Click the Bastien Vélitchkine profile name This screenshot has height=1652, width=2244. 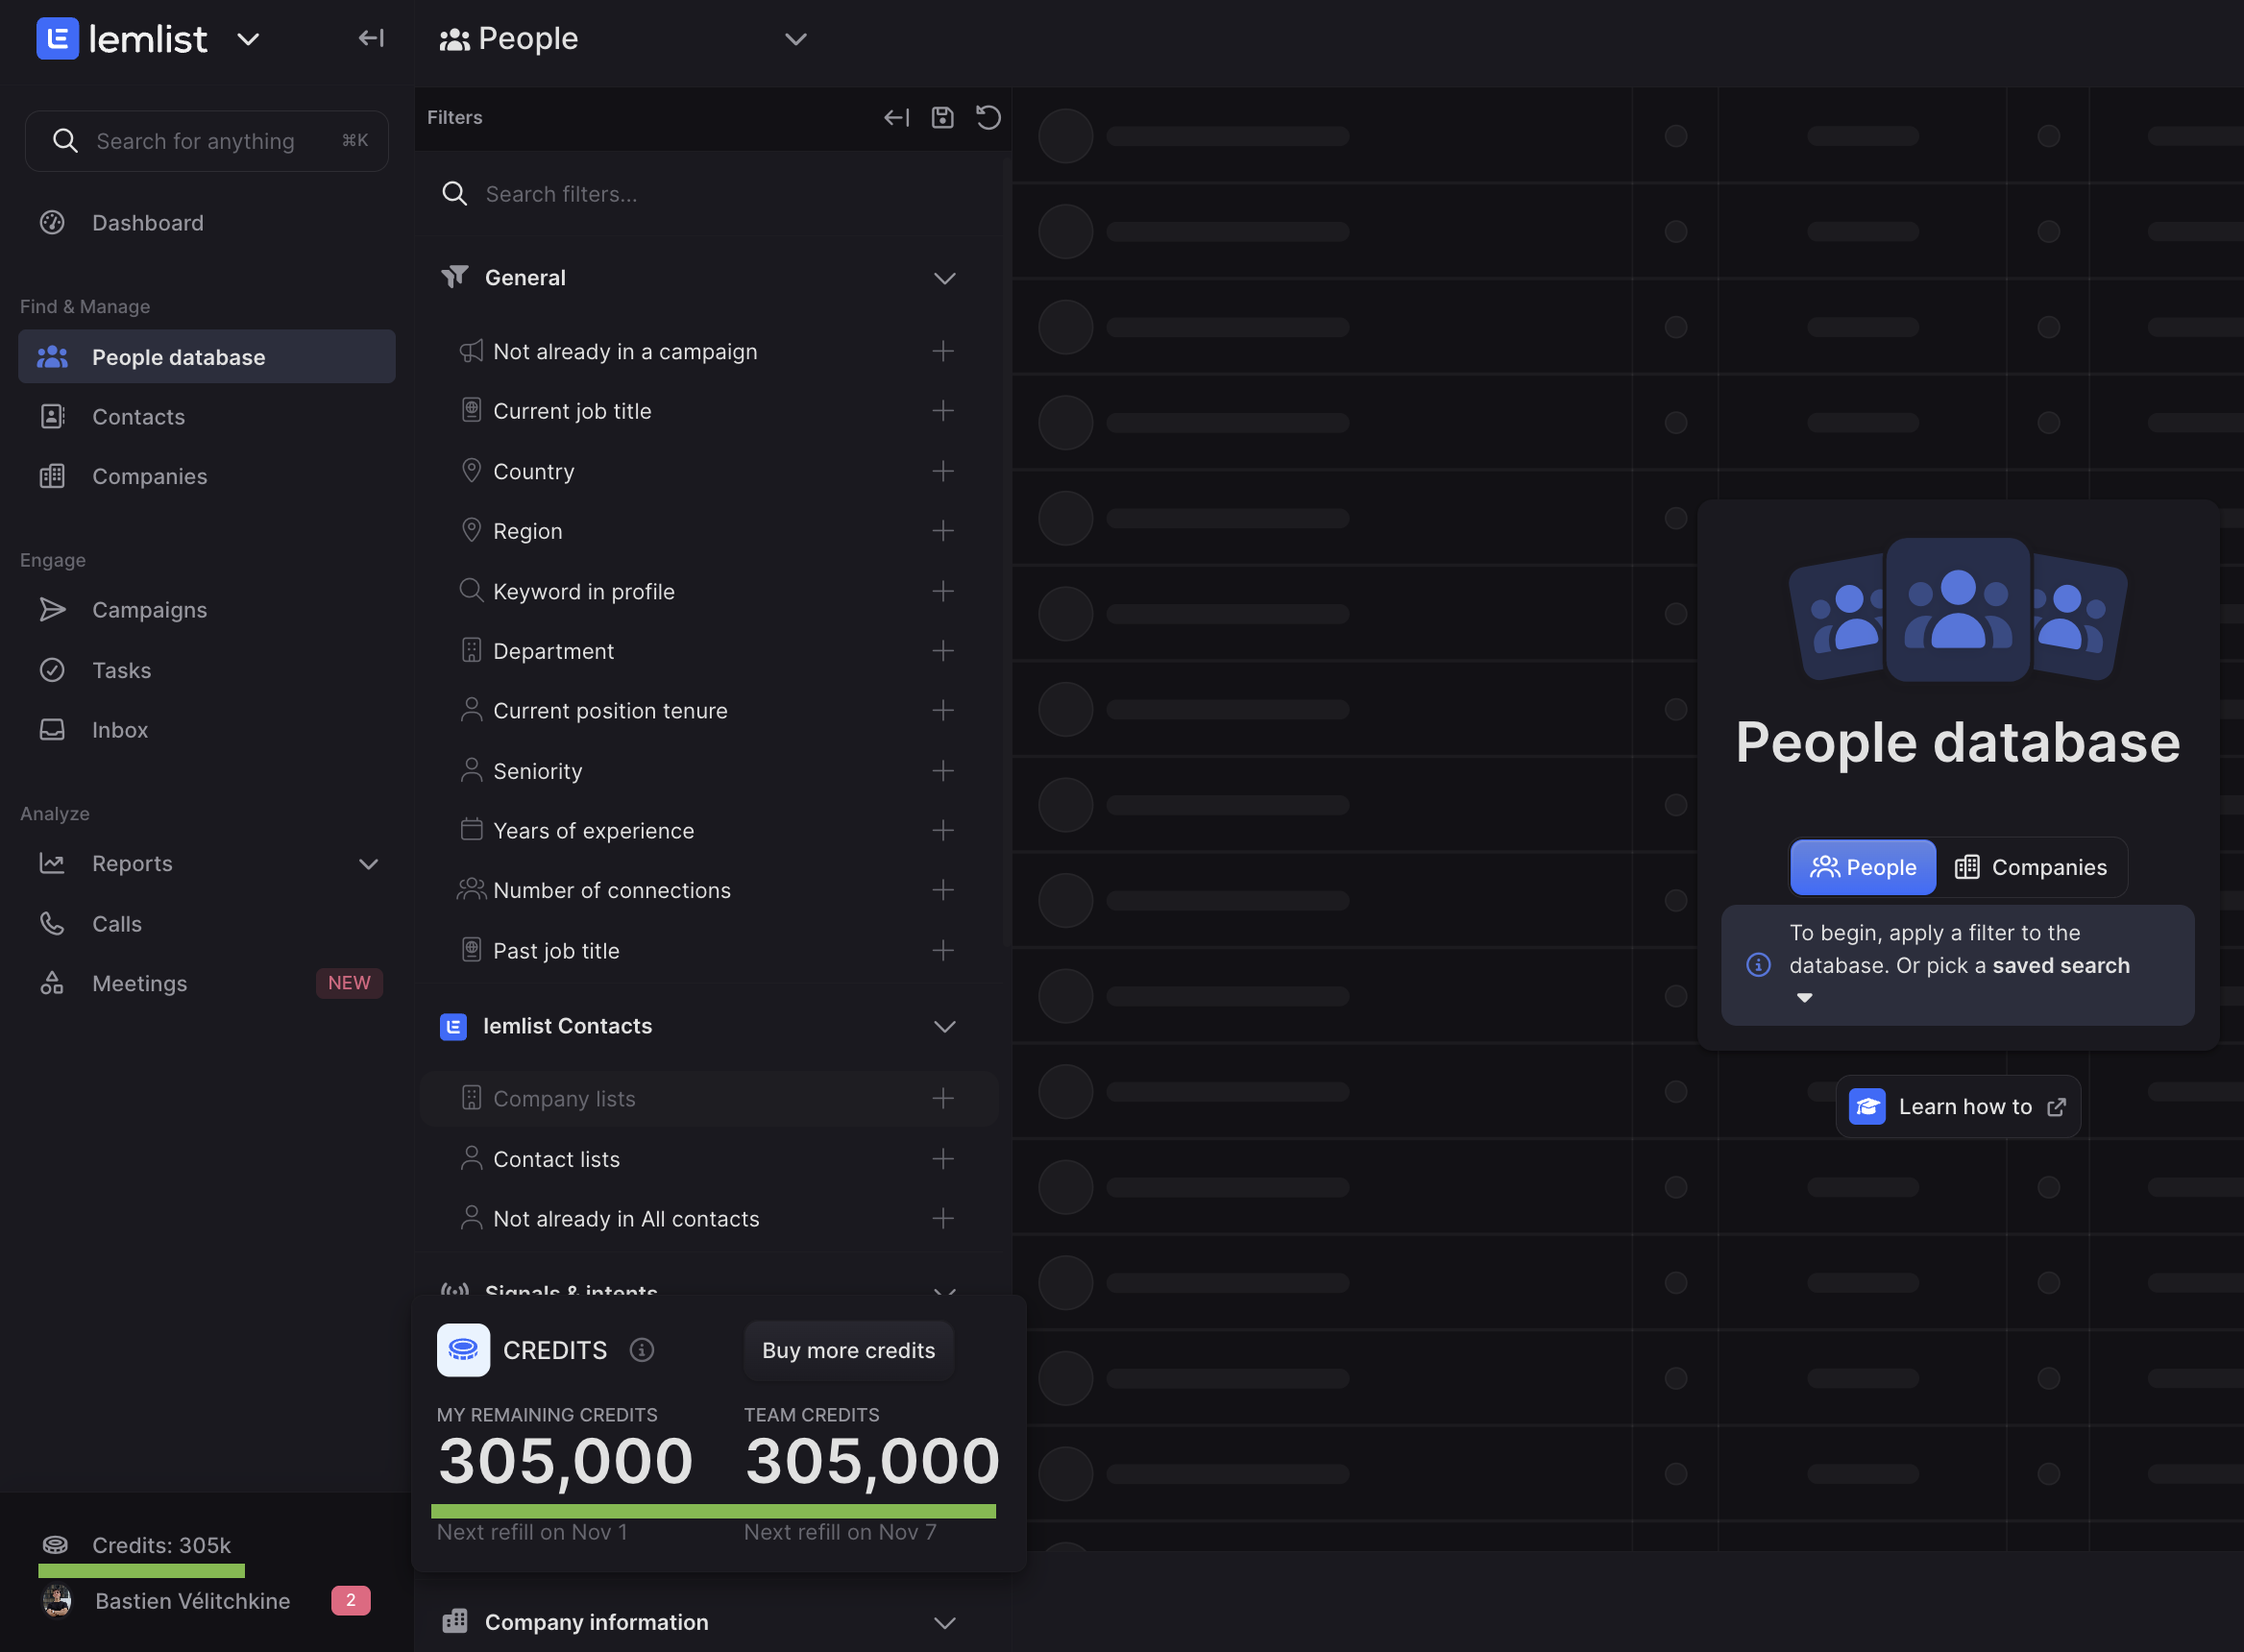(193, 1601)
